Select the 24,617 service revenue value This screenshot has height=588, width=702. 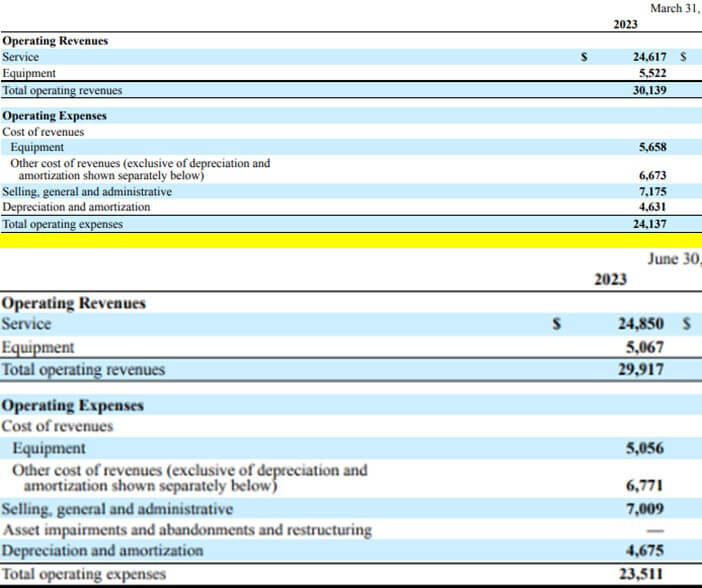point(650,57)
